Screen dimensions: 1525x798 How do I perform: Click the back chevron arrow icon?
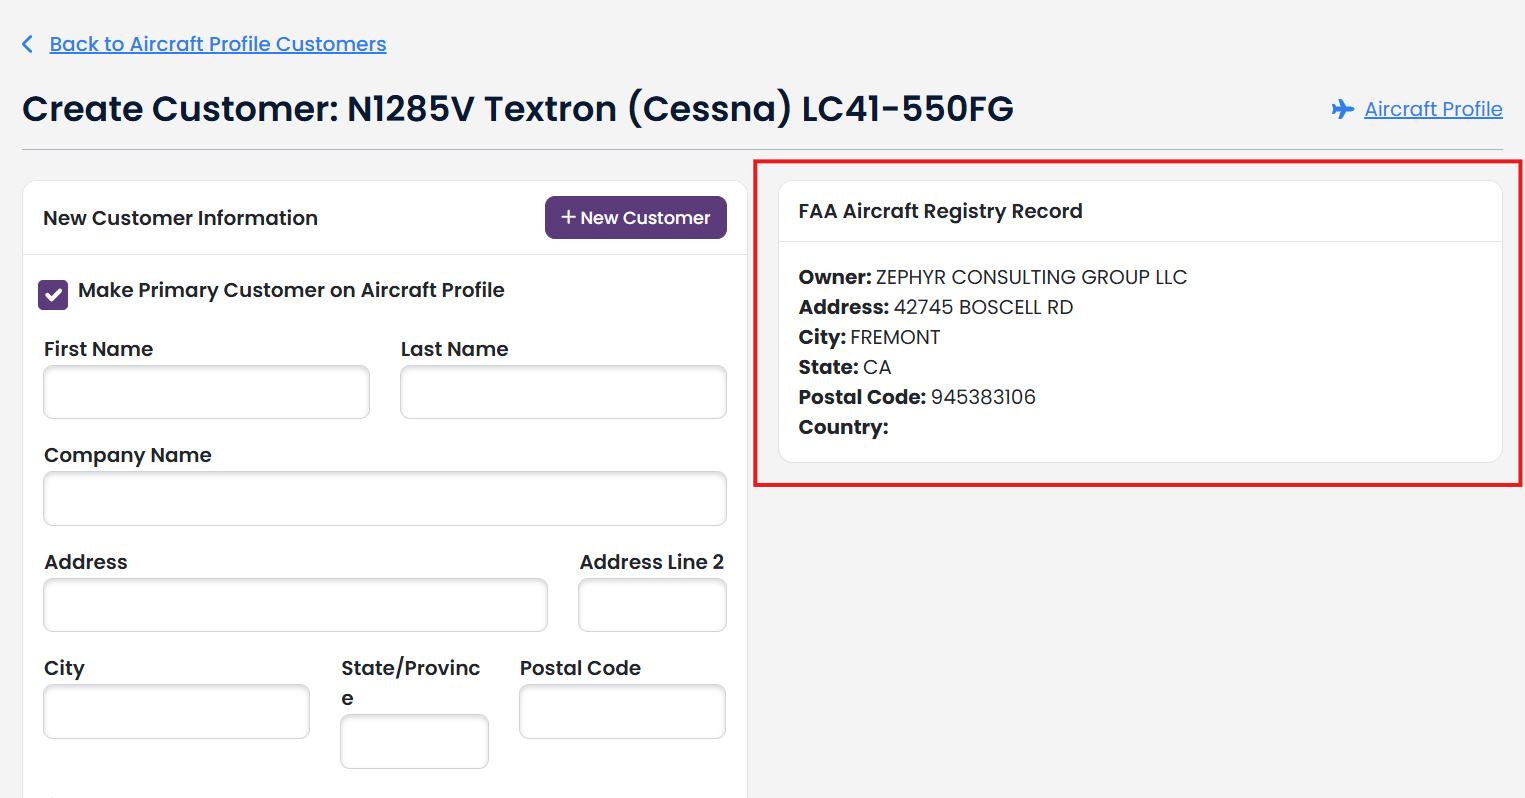(28, 44)
